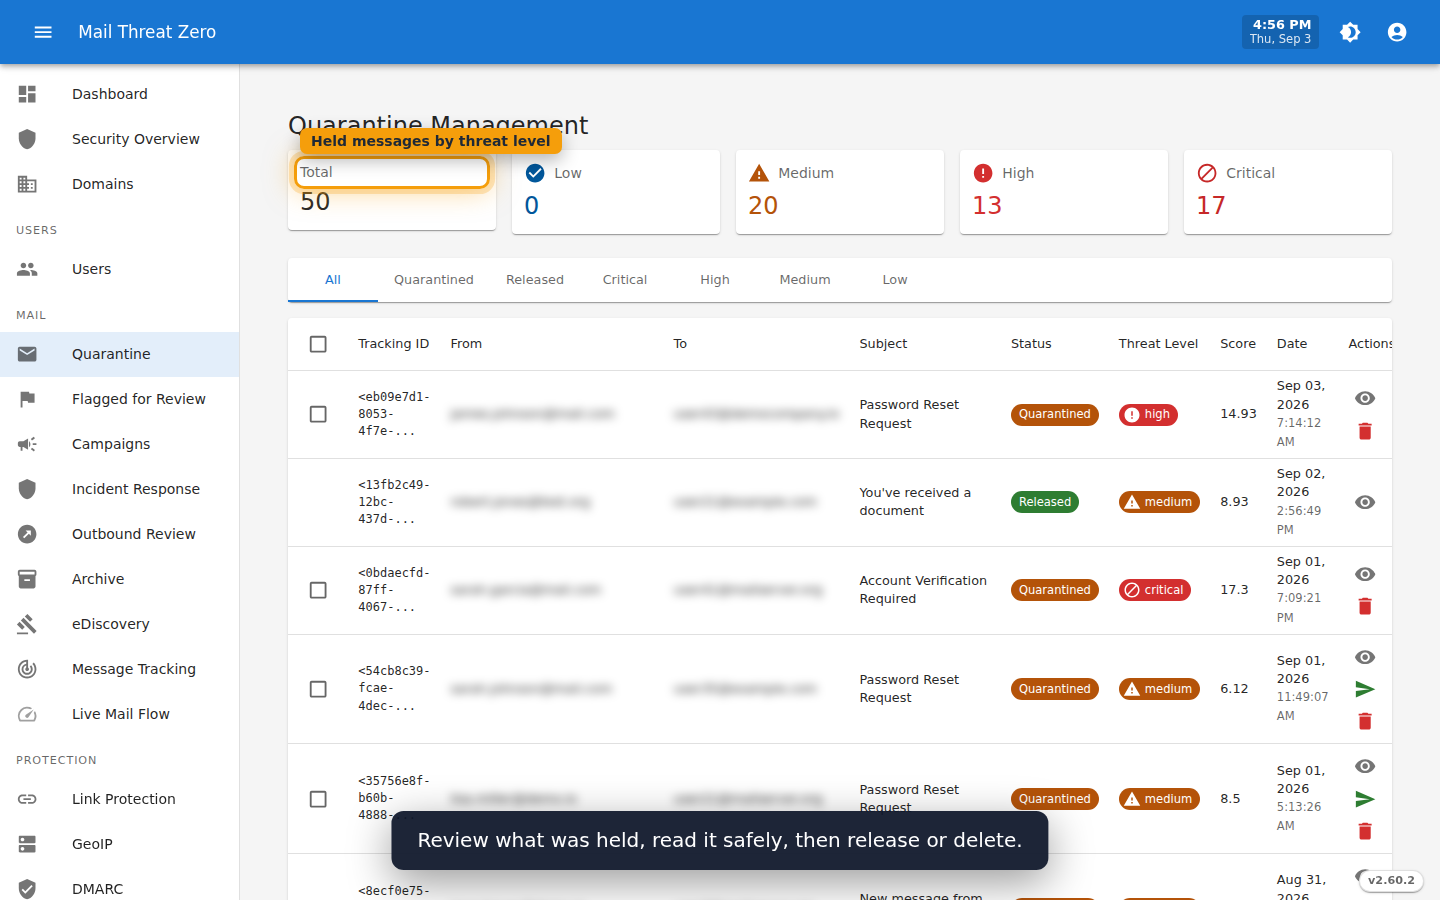
Task: Click the Domains building icon
Action: tap(27, 184)
